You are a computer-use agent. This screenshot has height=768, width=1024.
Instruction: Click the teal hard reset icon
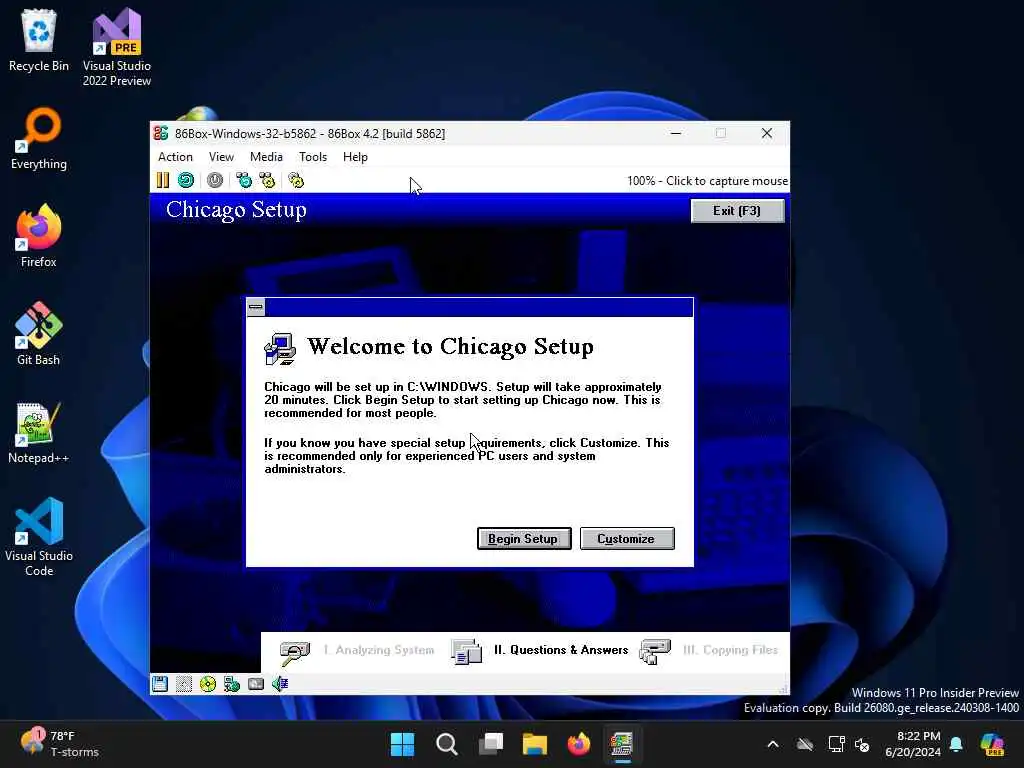(186, 180)
